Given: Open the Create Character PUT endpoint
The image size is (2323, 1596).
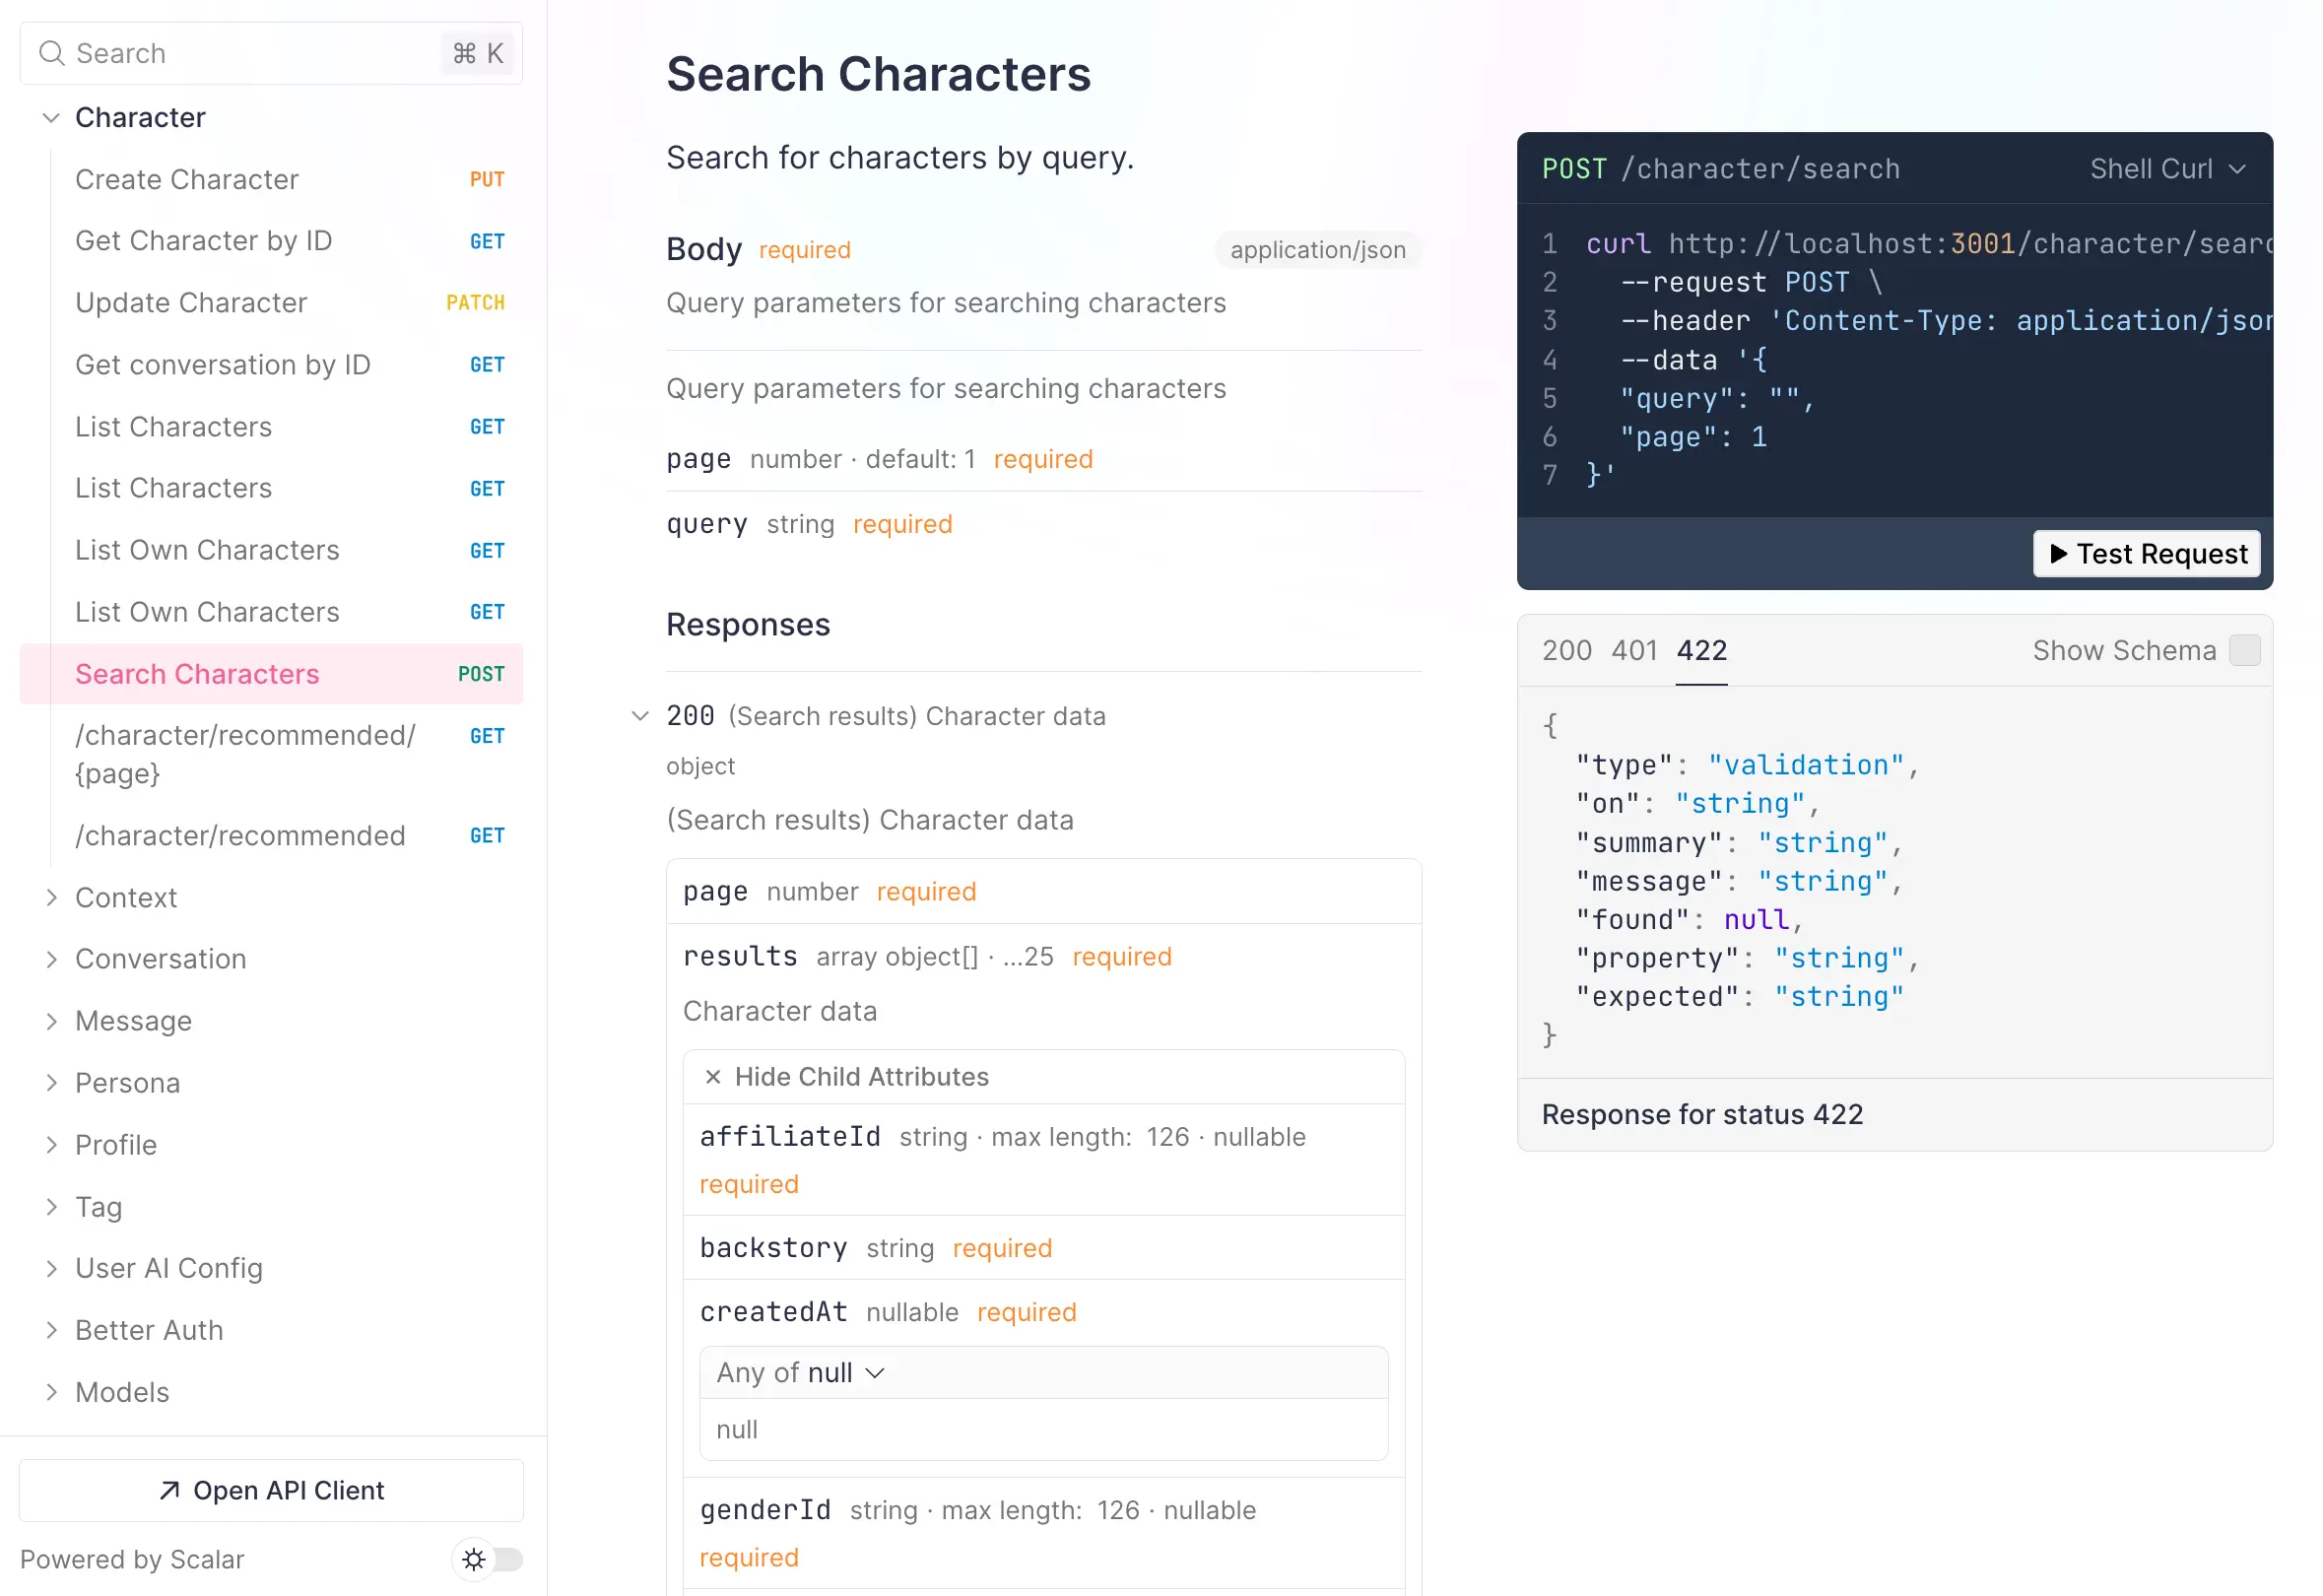Looking at the screenshot, I should [x=187, y=179].
